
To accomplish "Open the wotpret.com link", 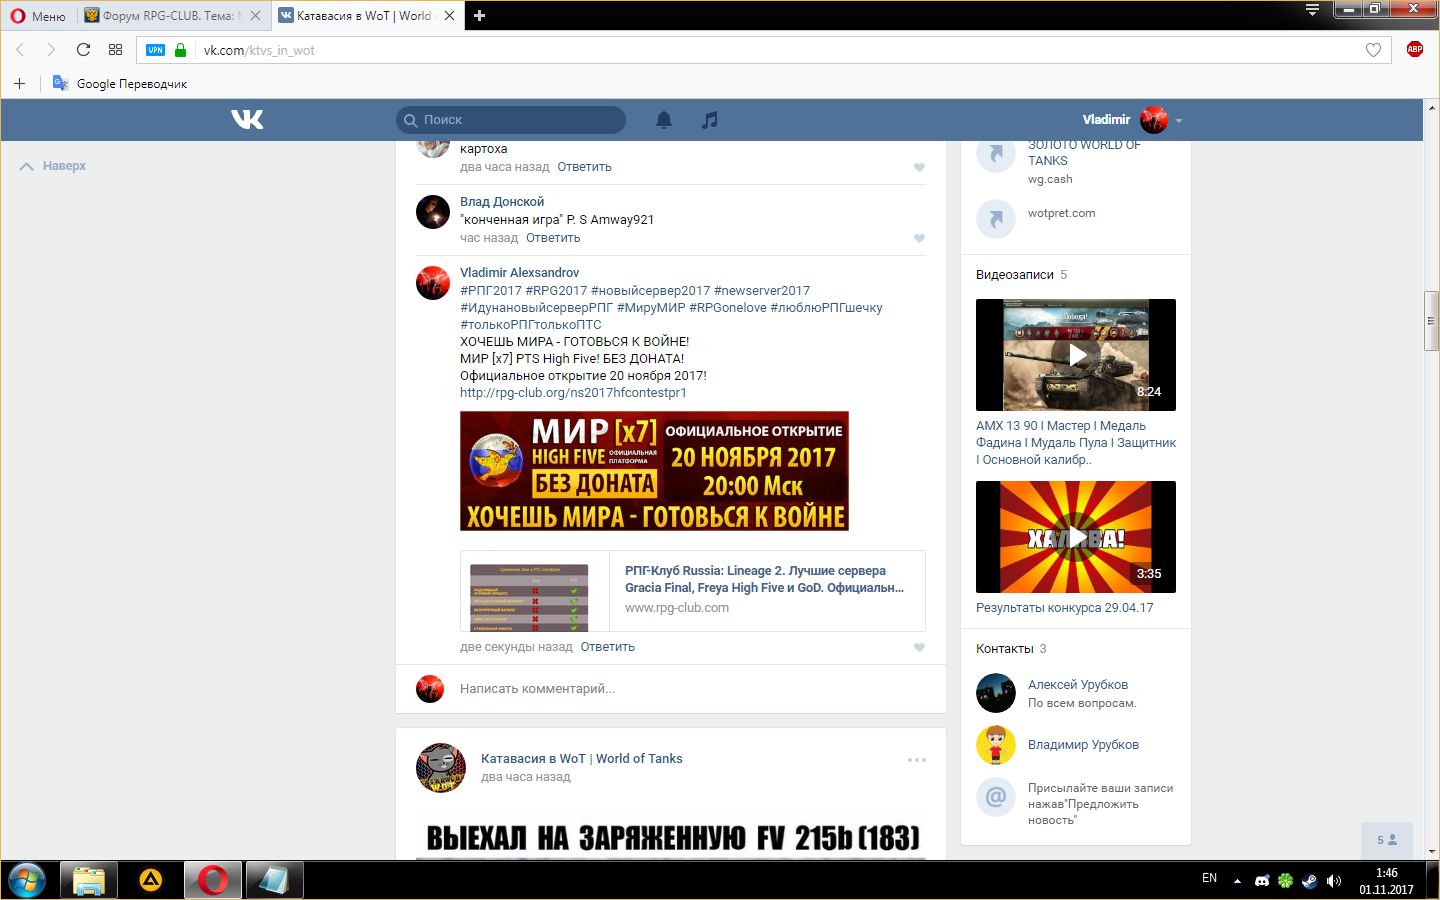I will (x=1061, y=213).
